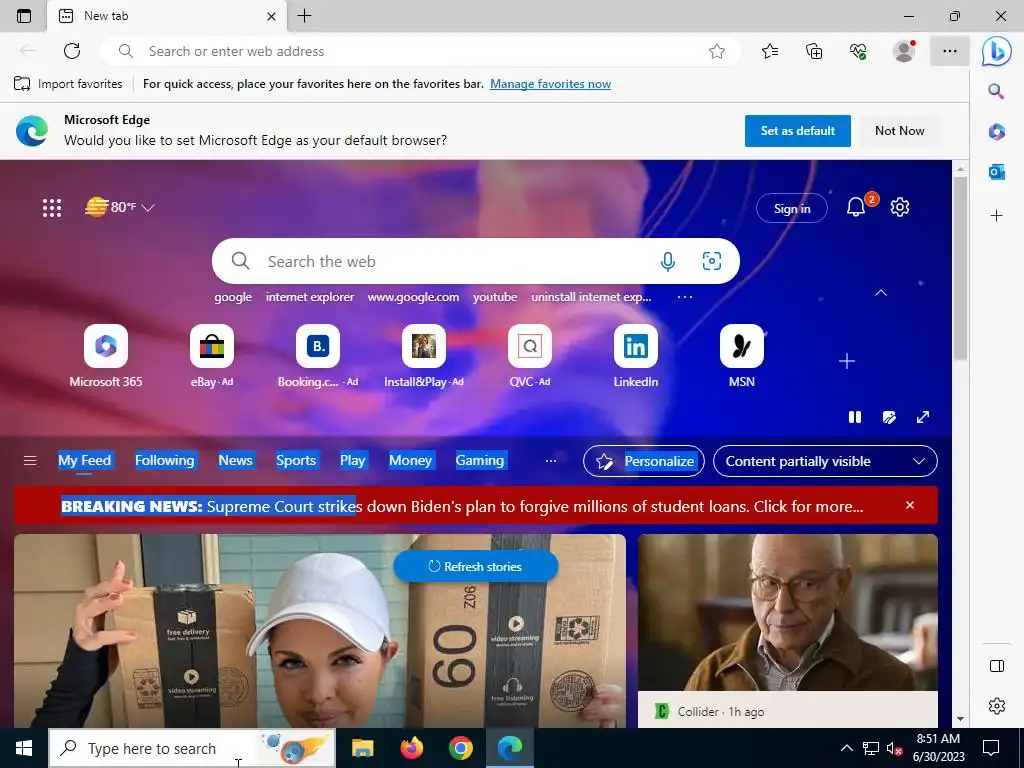Focus the Search the web box

coord(475,261)
